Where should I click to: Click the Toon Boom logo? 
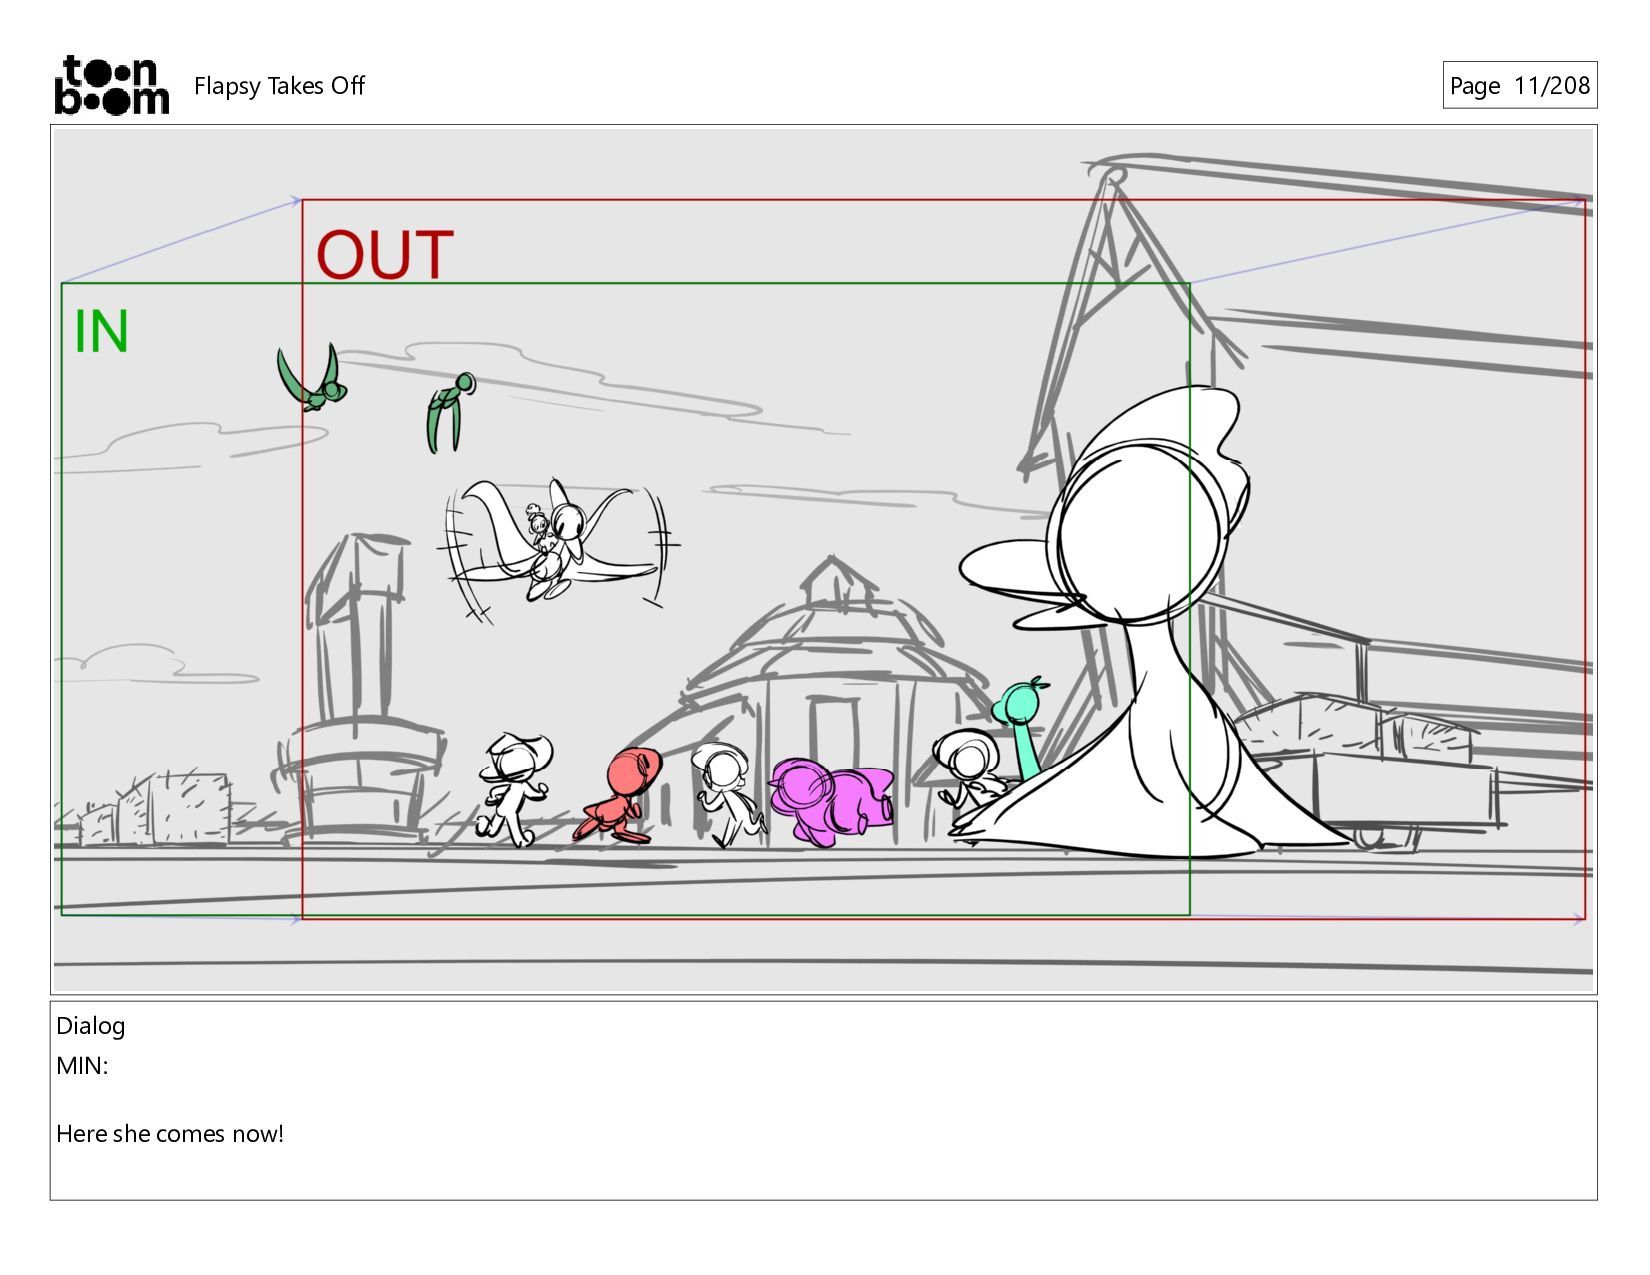click(x=111, y=85)
